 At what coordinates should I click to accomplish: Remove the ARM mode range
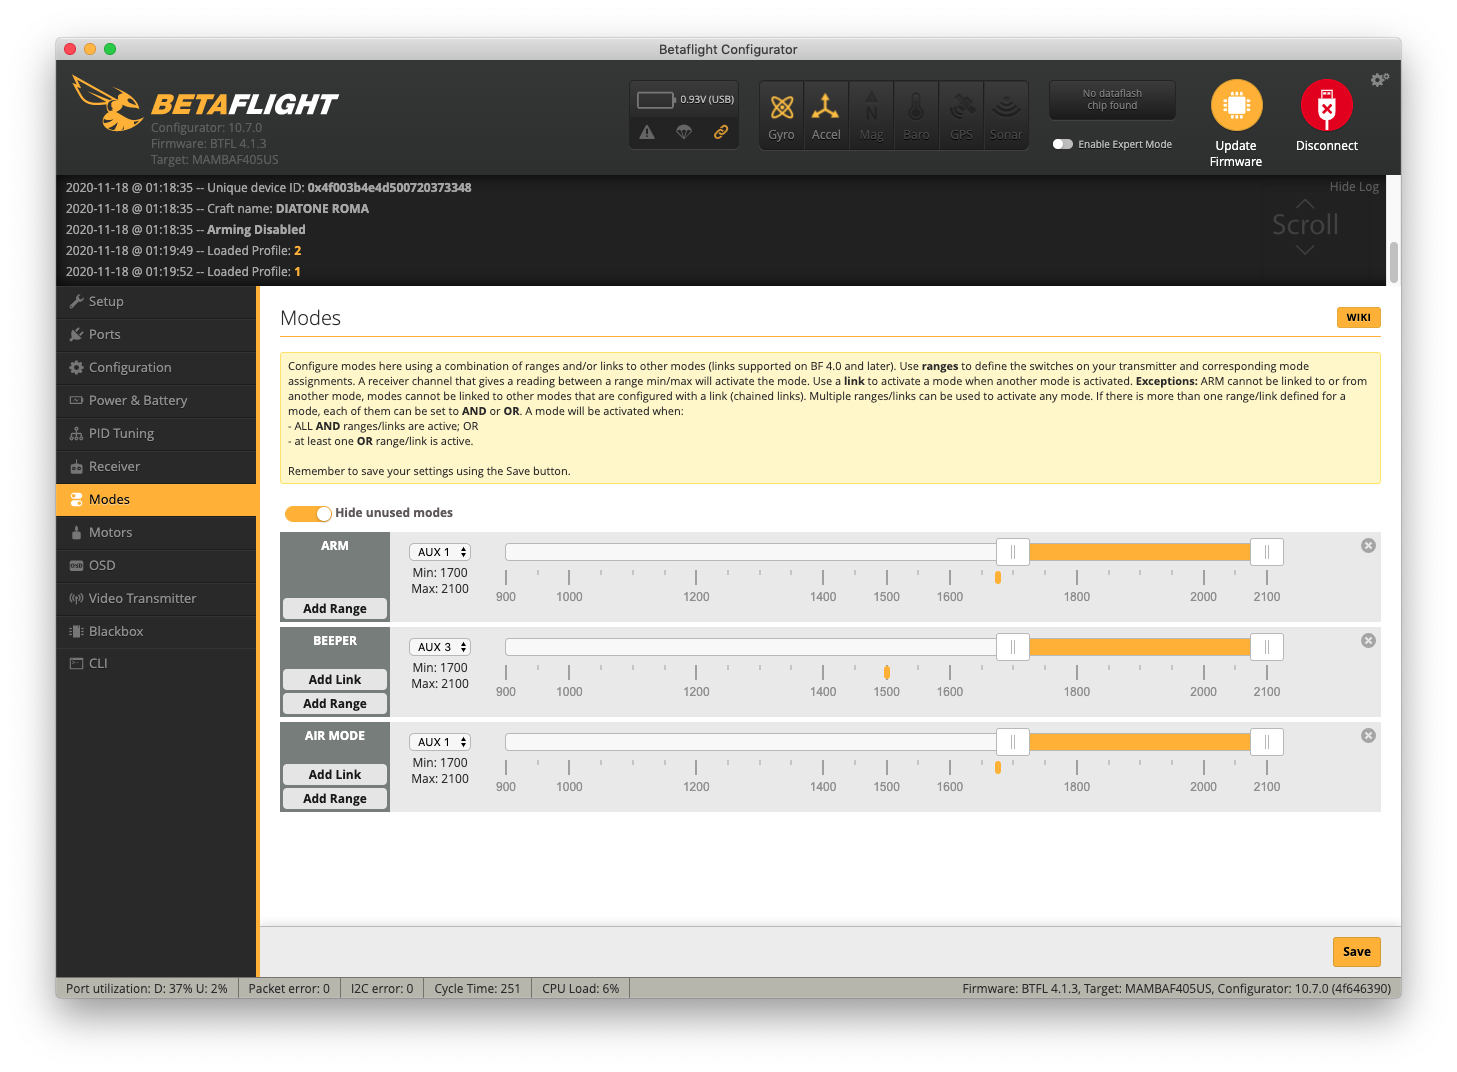pos(1368,545)
